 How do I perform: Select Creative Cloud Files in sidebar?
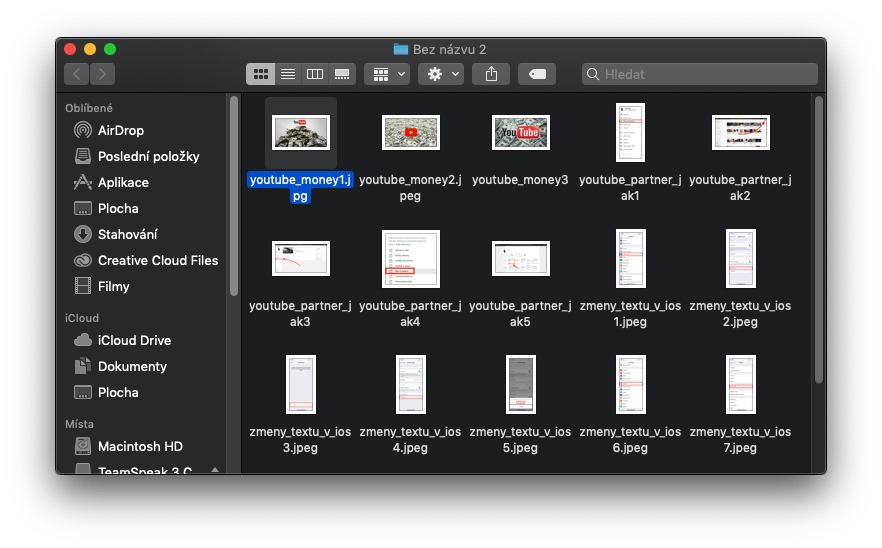point(157,260)
